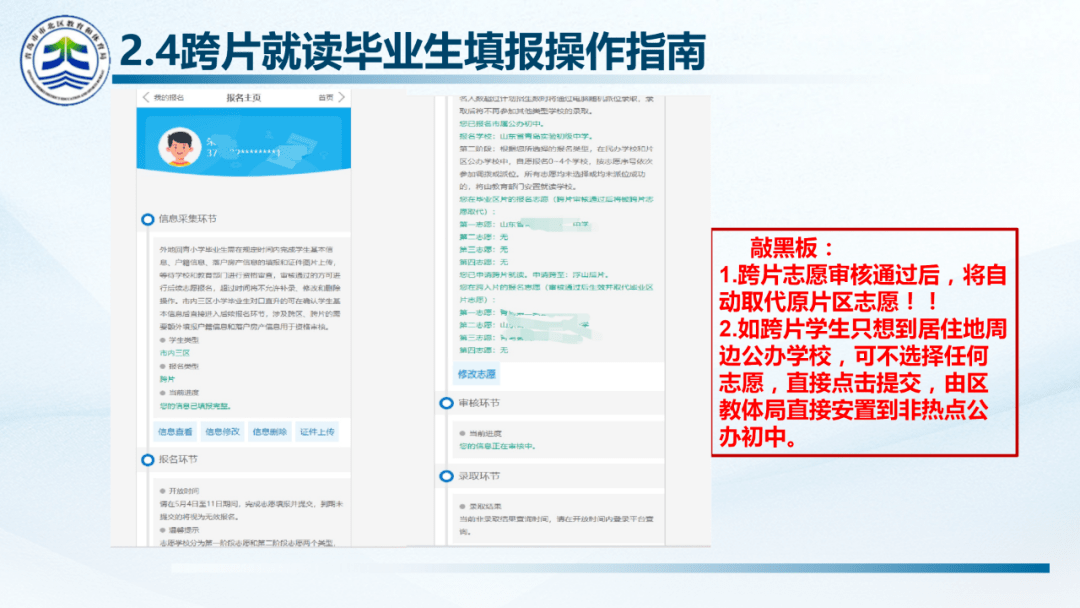Click the 录取环节 section circle icon
The width and height of the screenshot is (1080, 608).
(447, 475)
